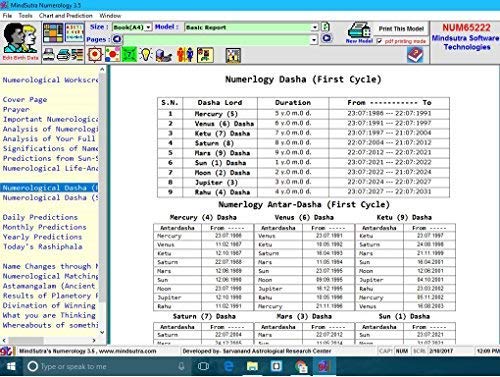Open the File menu

coord(7,16)
